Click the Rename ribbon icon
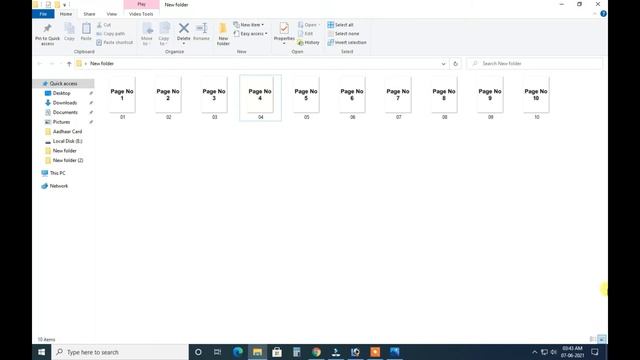This screenshot has width=640, height=360. [x=201, y=32]
